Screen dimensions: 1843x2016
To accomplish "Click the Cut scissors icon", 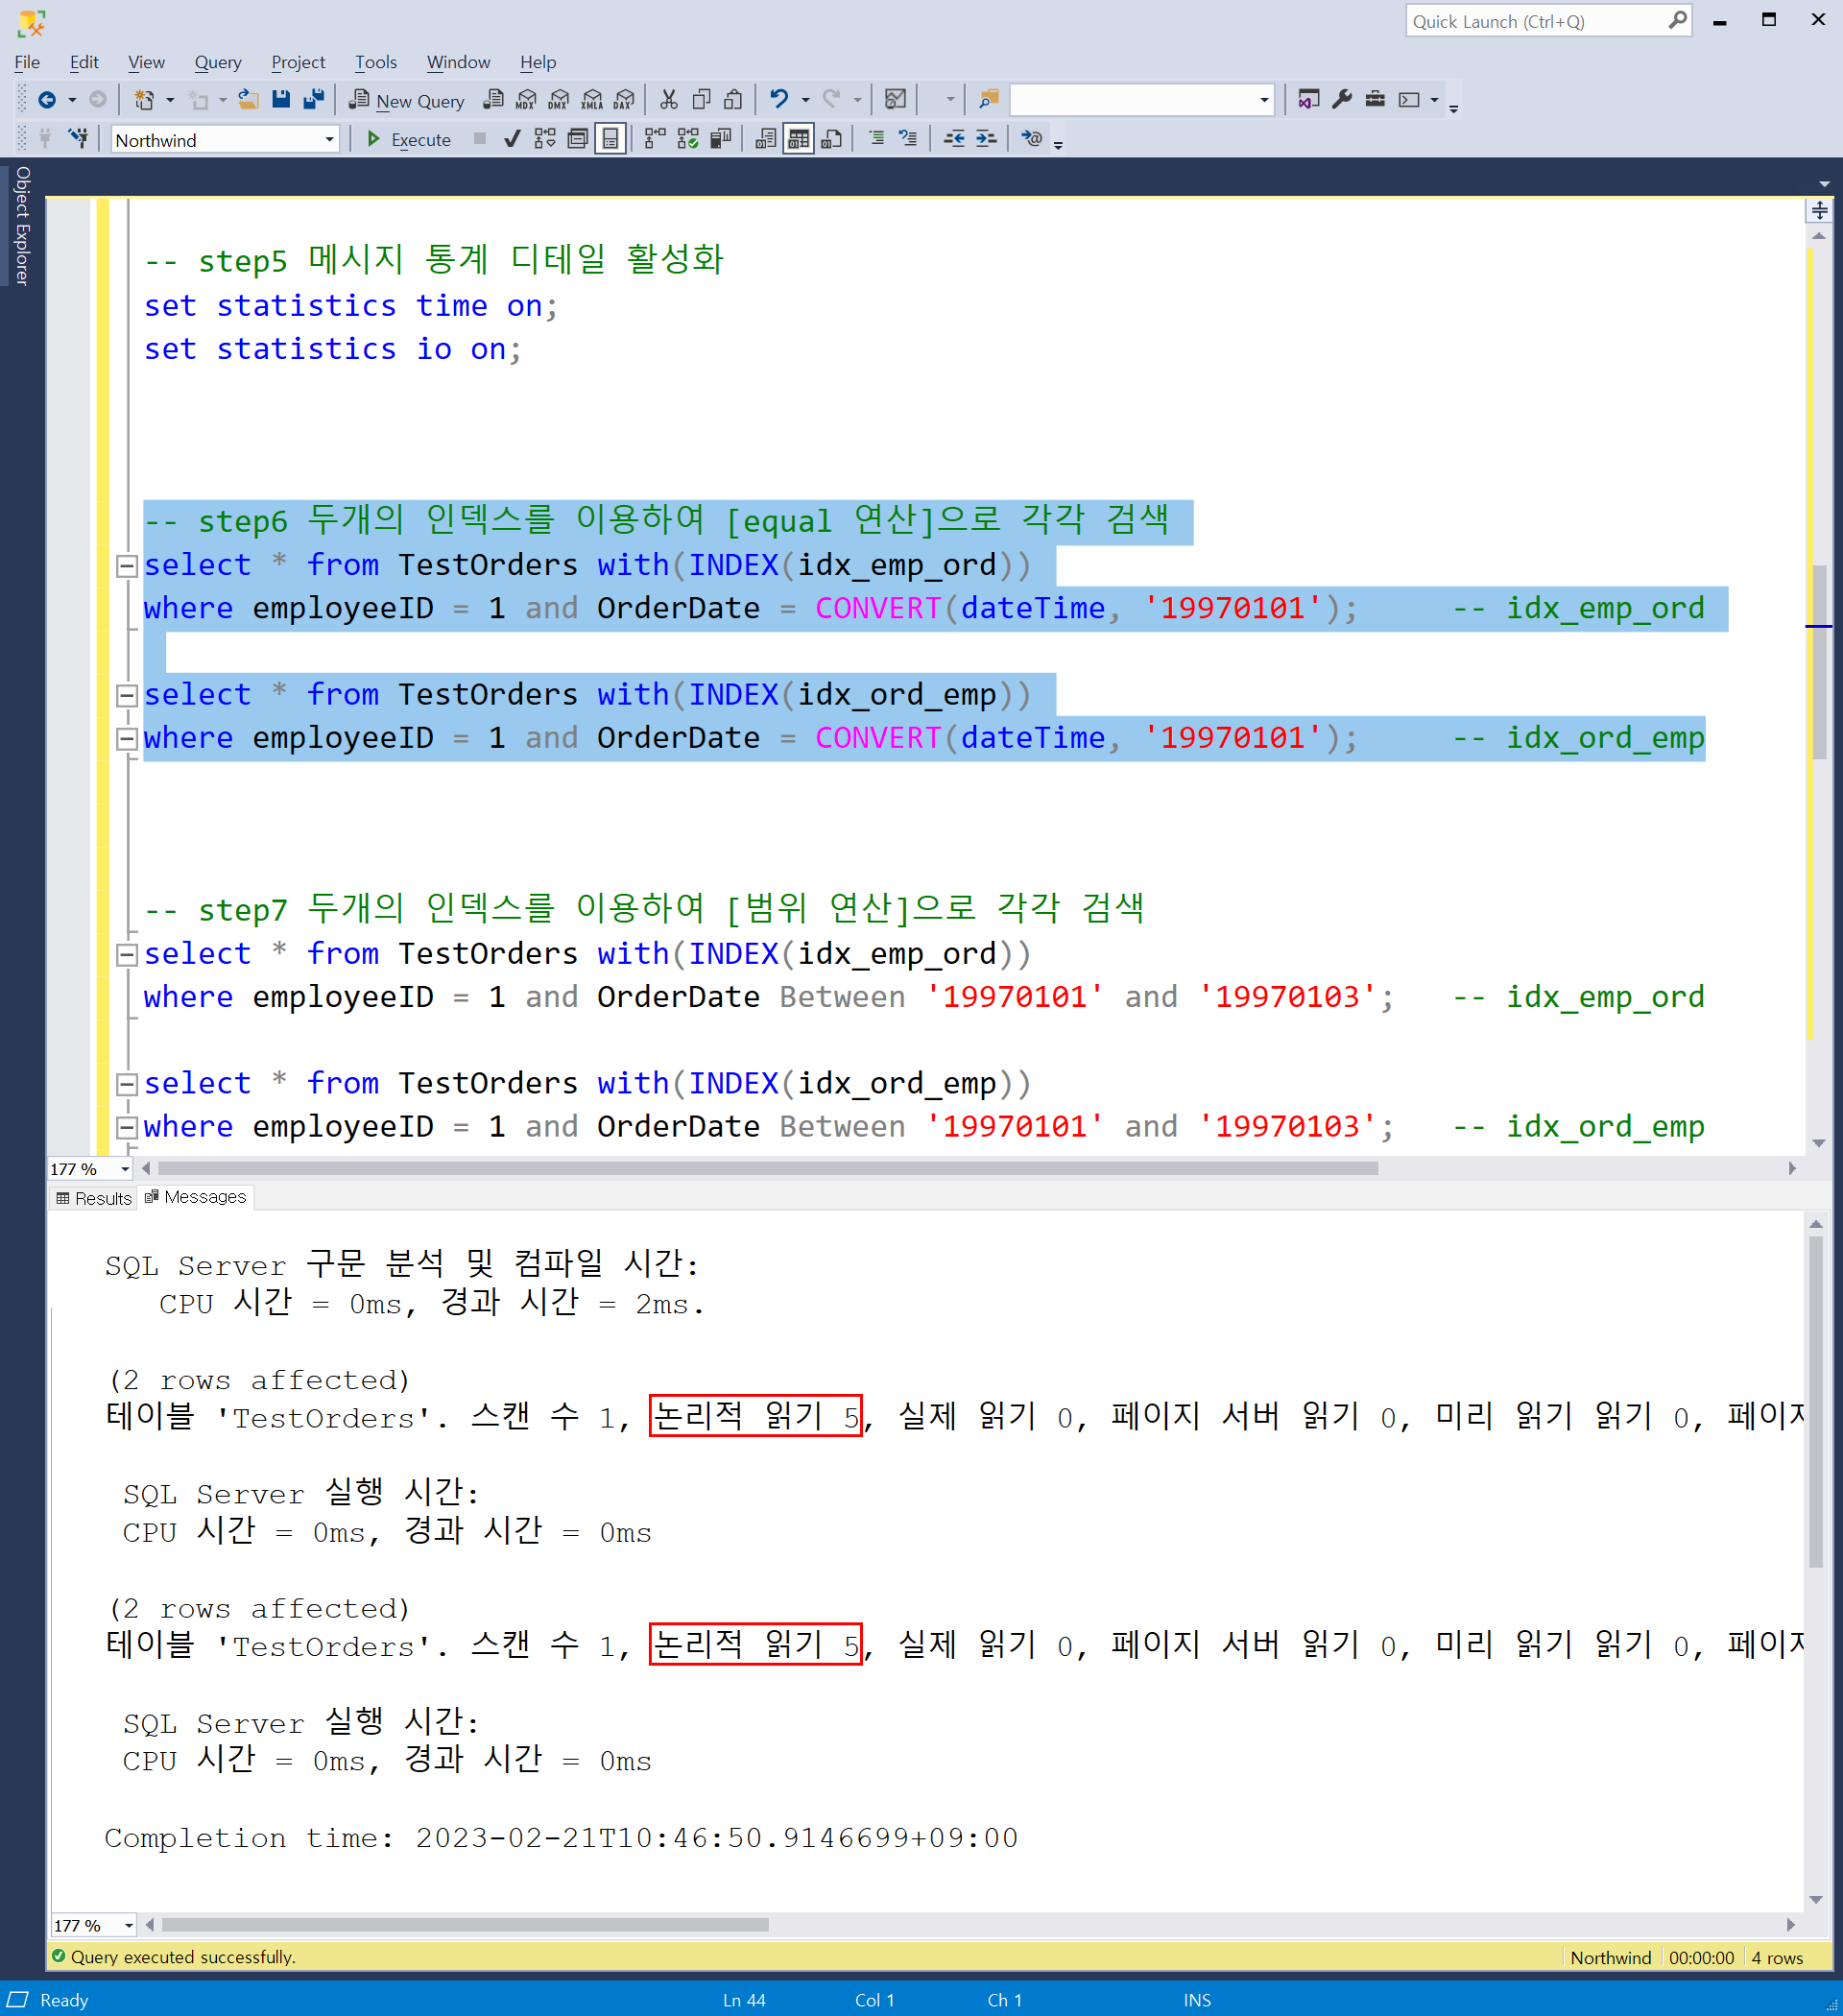I will 668,99.
